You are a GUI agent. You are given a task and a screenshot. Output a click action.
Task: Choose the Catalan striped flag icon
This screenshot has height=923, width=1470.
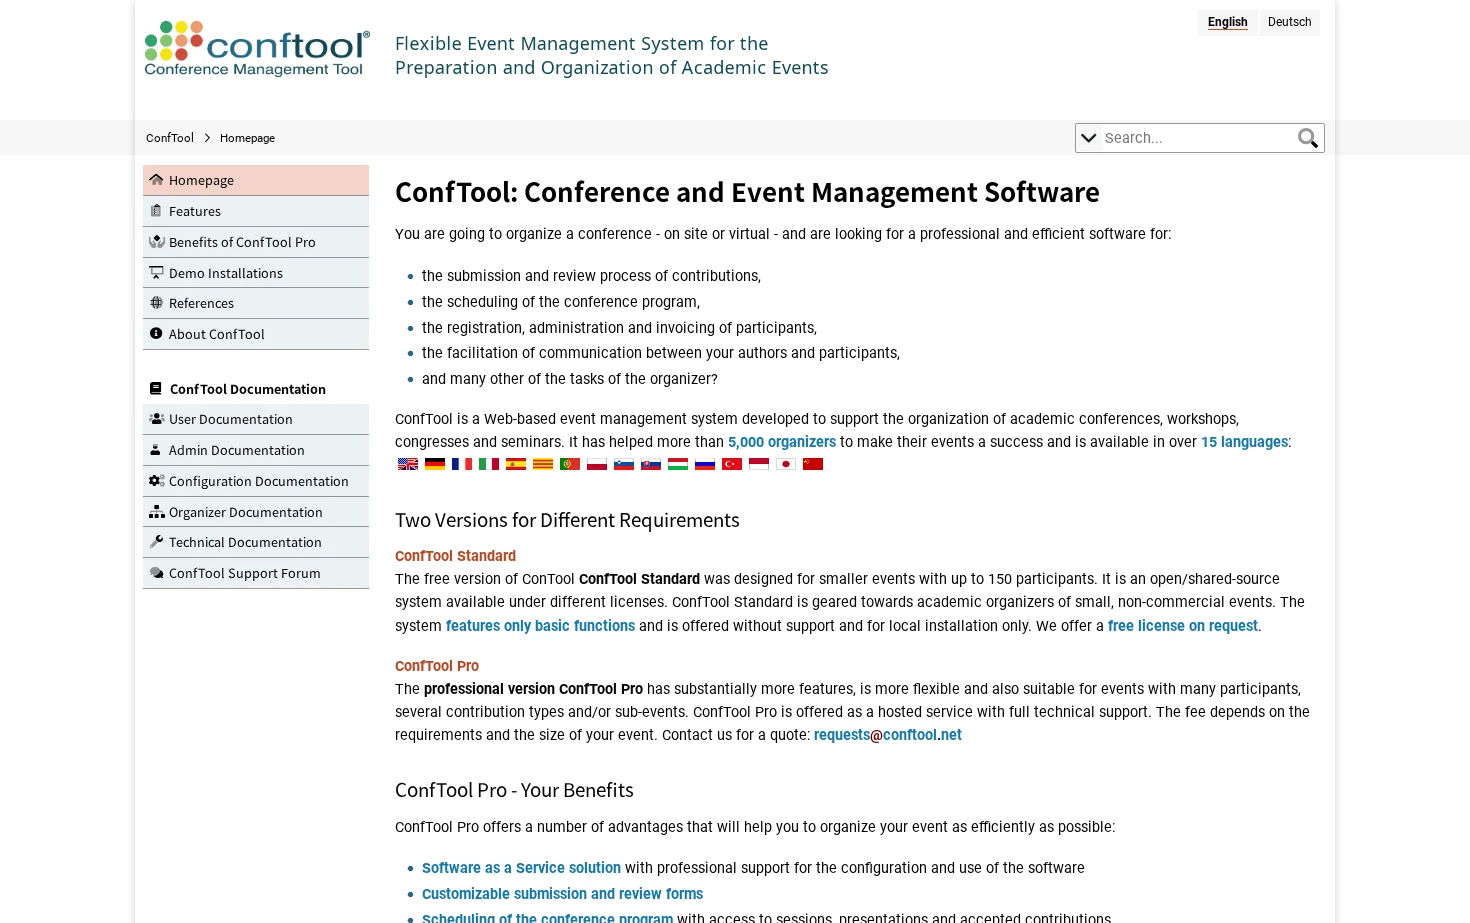543,464
